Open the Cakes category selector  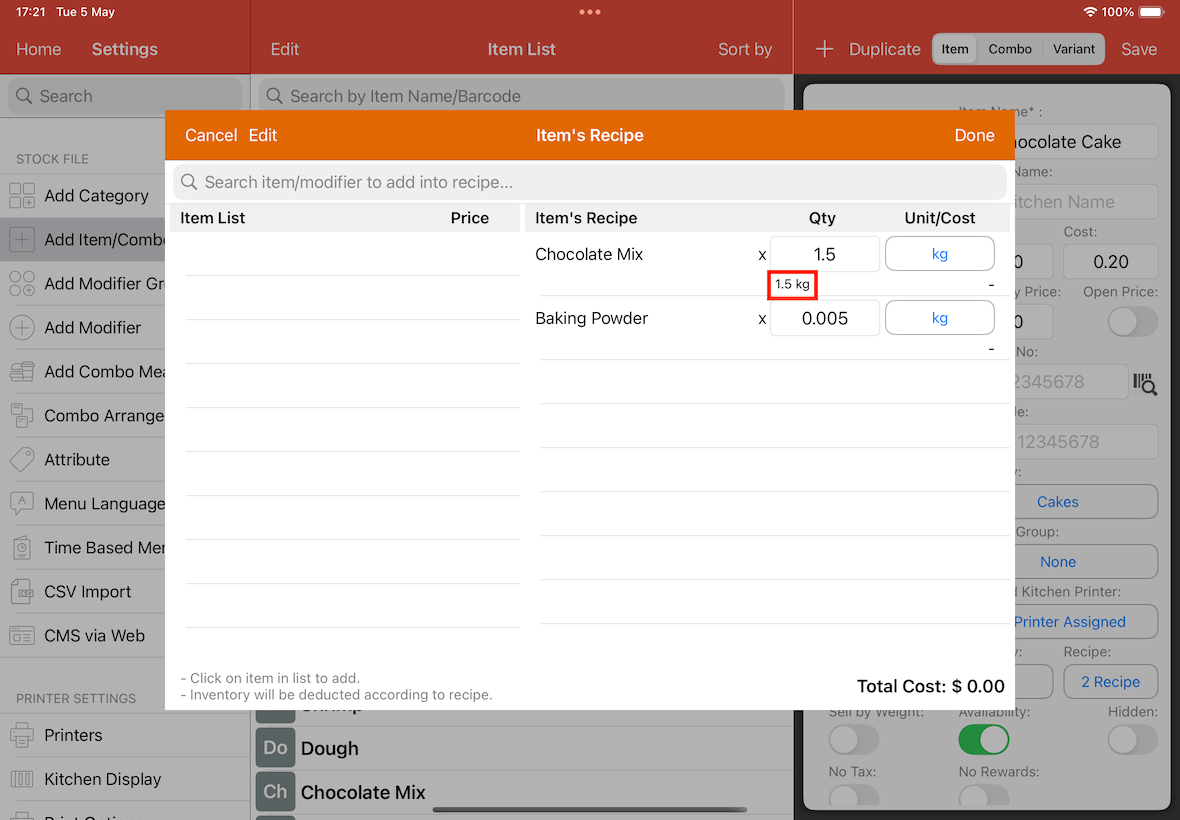[1086, 502]
